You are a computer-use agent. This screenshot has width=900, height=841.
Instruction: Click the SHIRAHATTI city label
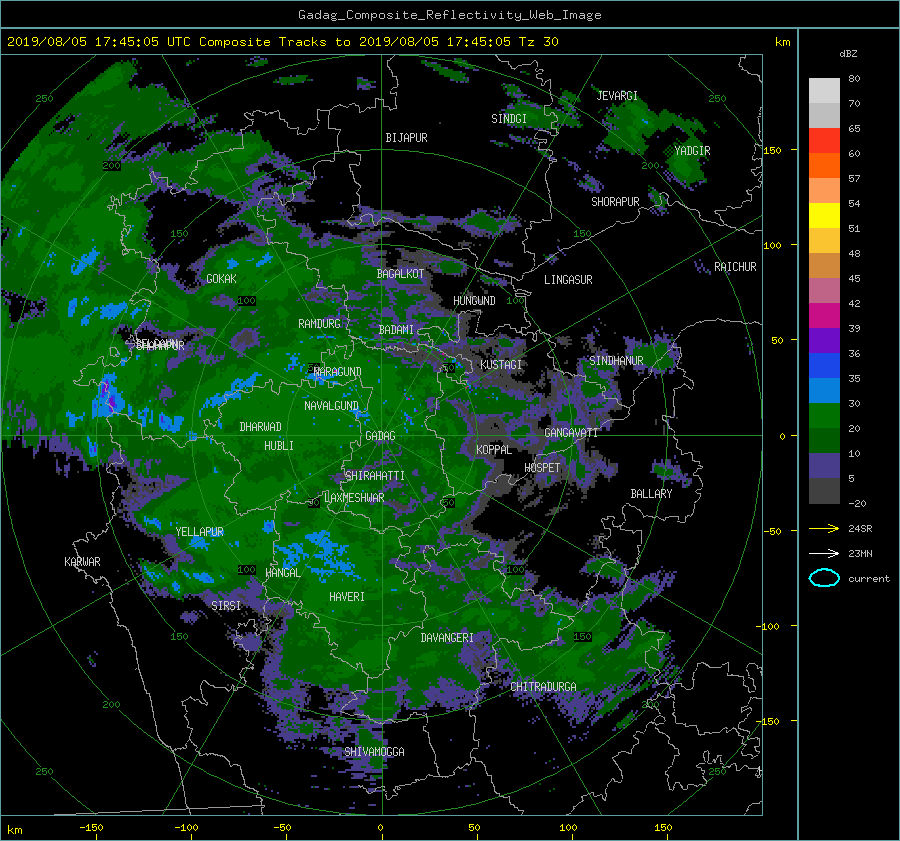pos(375,476)
